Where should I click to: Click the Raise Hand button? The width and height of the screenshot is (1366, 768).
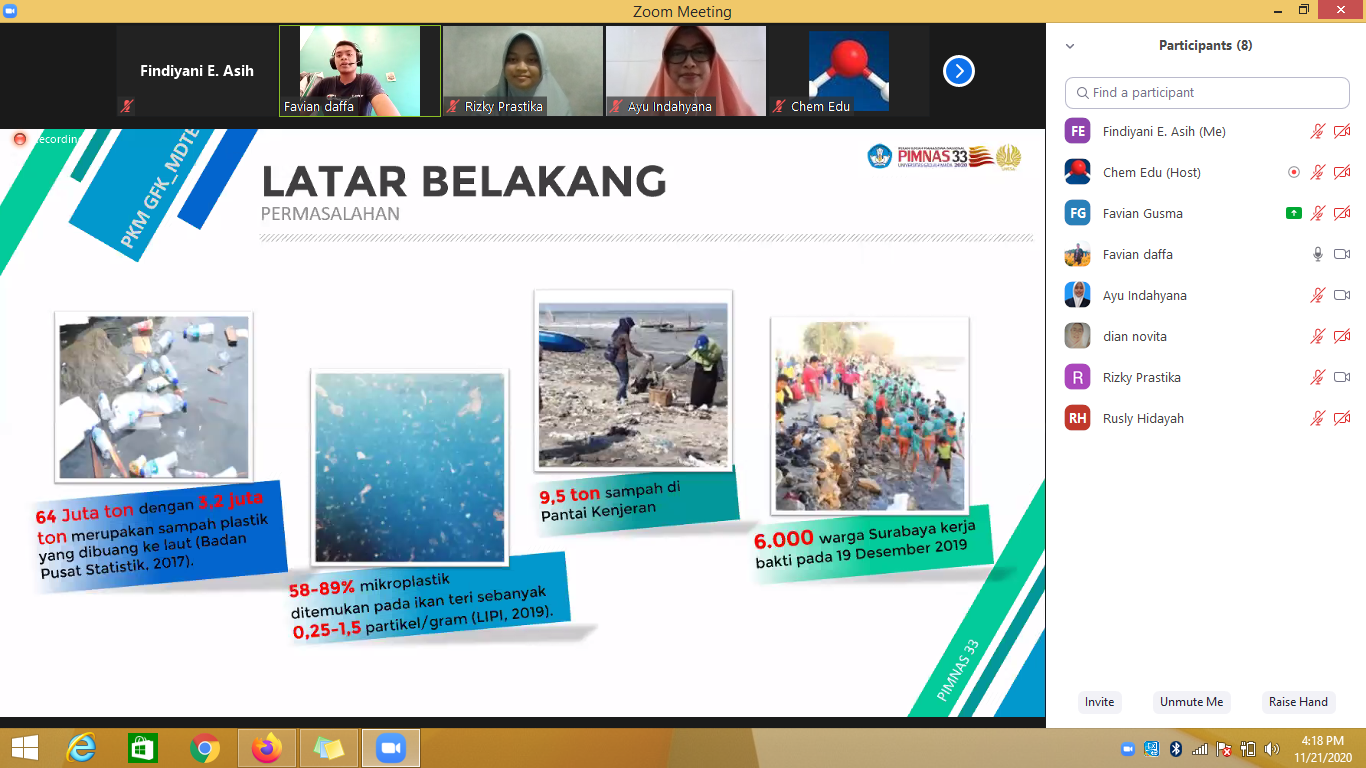click(x=1298, y=702)
